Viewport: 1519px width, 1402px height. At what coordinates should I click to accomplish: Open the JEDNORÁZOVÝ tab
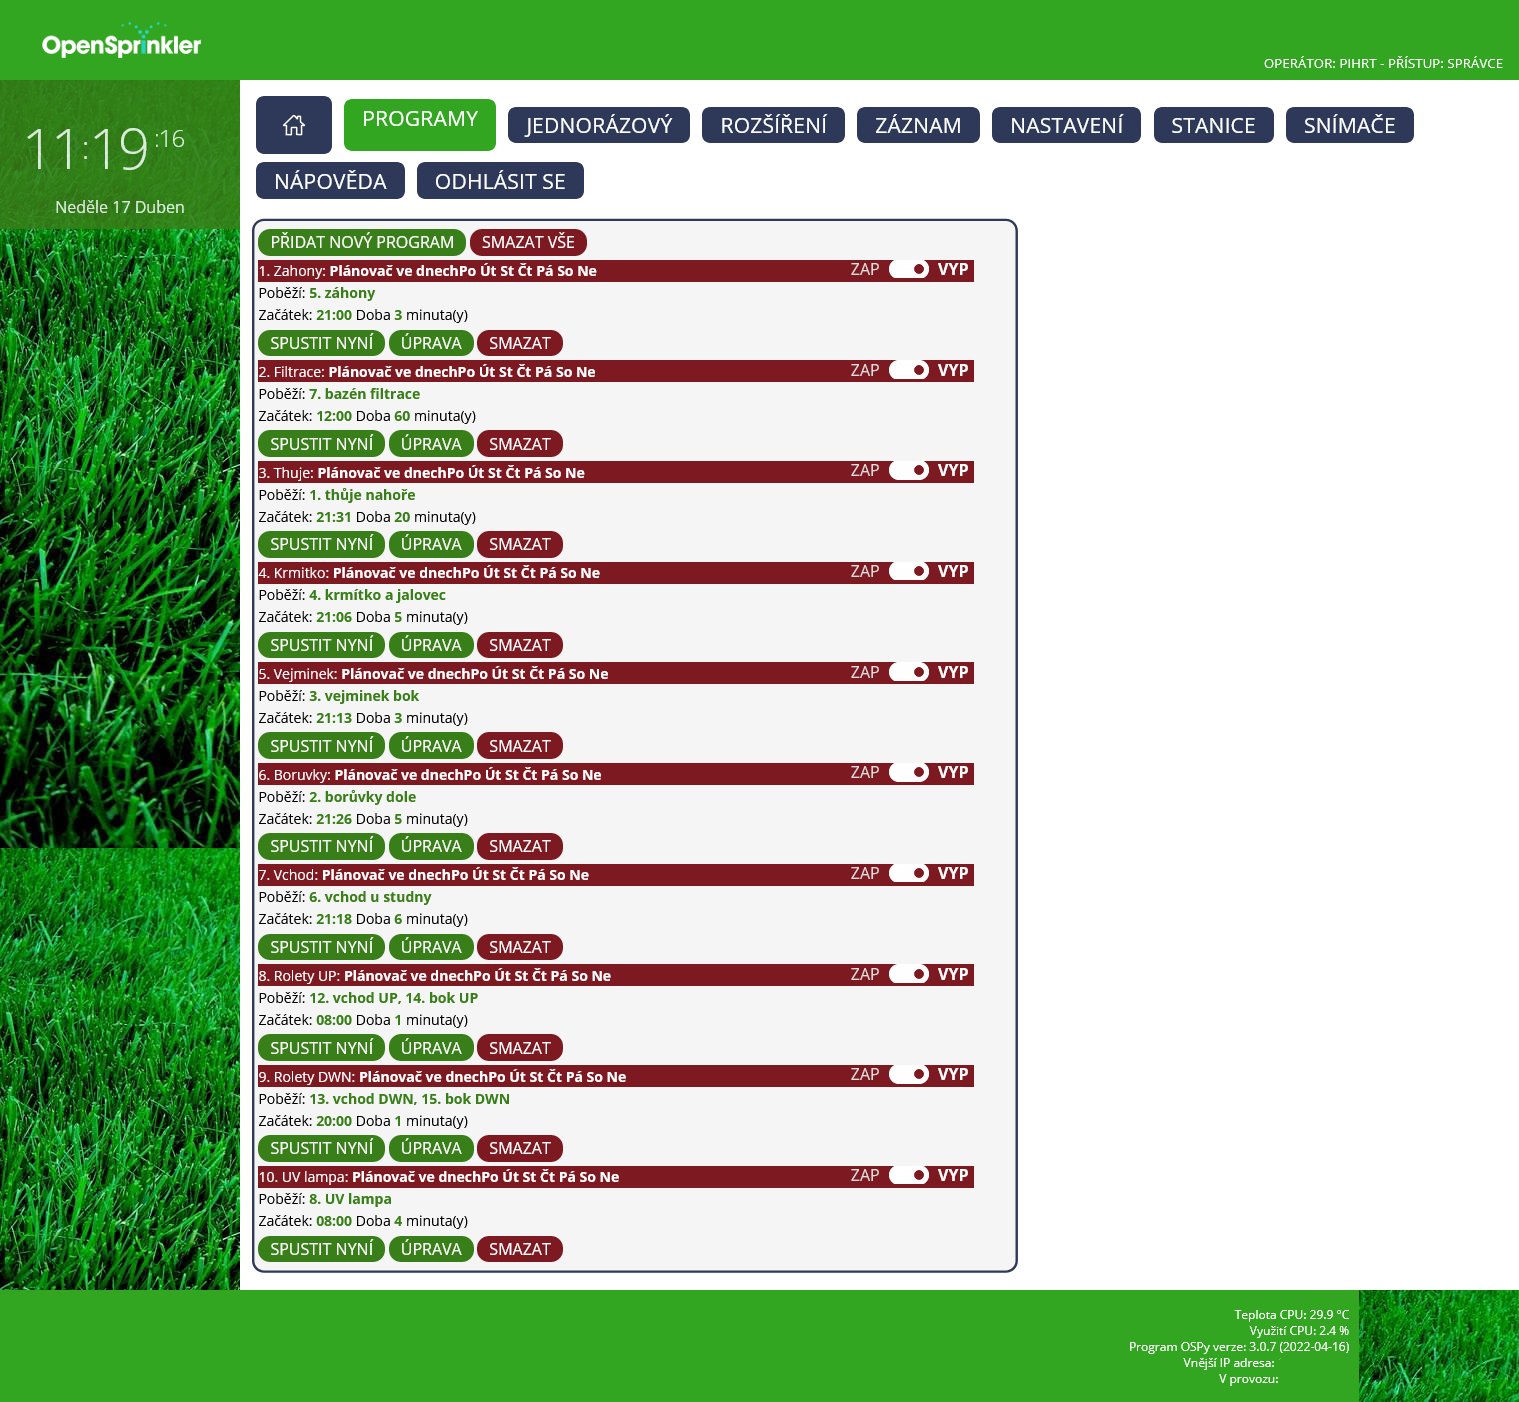599,125
